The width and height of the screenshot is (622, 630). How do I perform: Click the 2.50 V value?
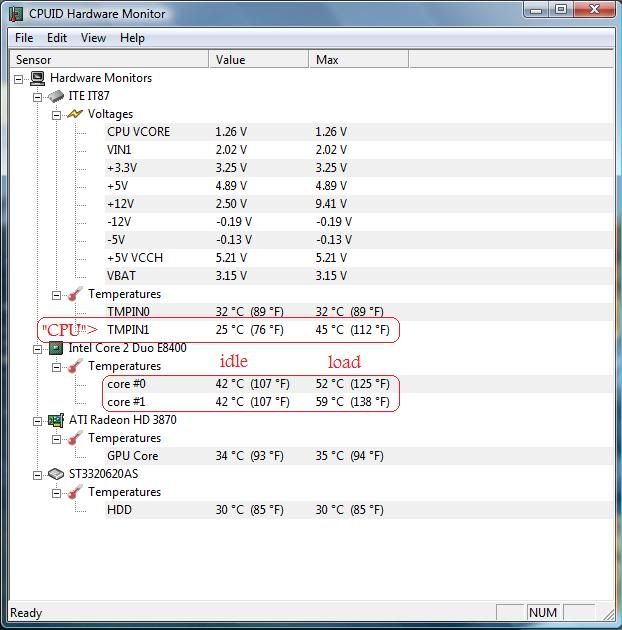click(x=231, y=204)
